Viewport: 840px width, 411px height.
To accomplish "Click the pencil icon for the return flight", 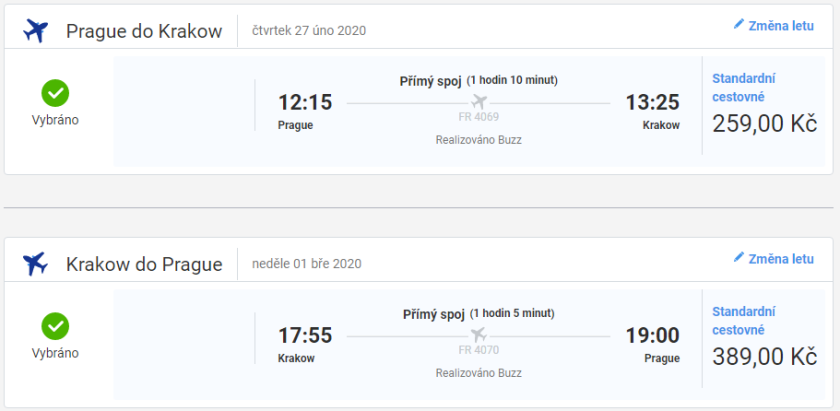I will [739, 258].
